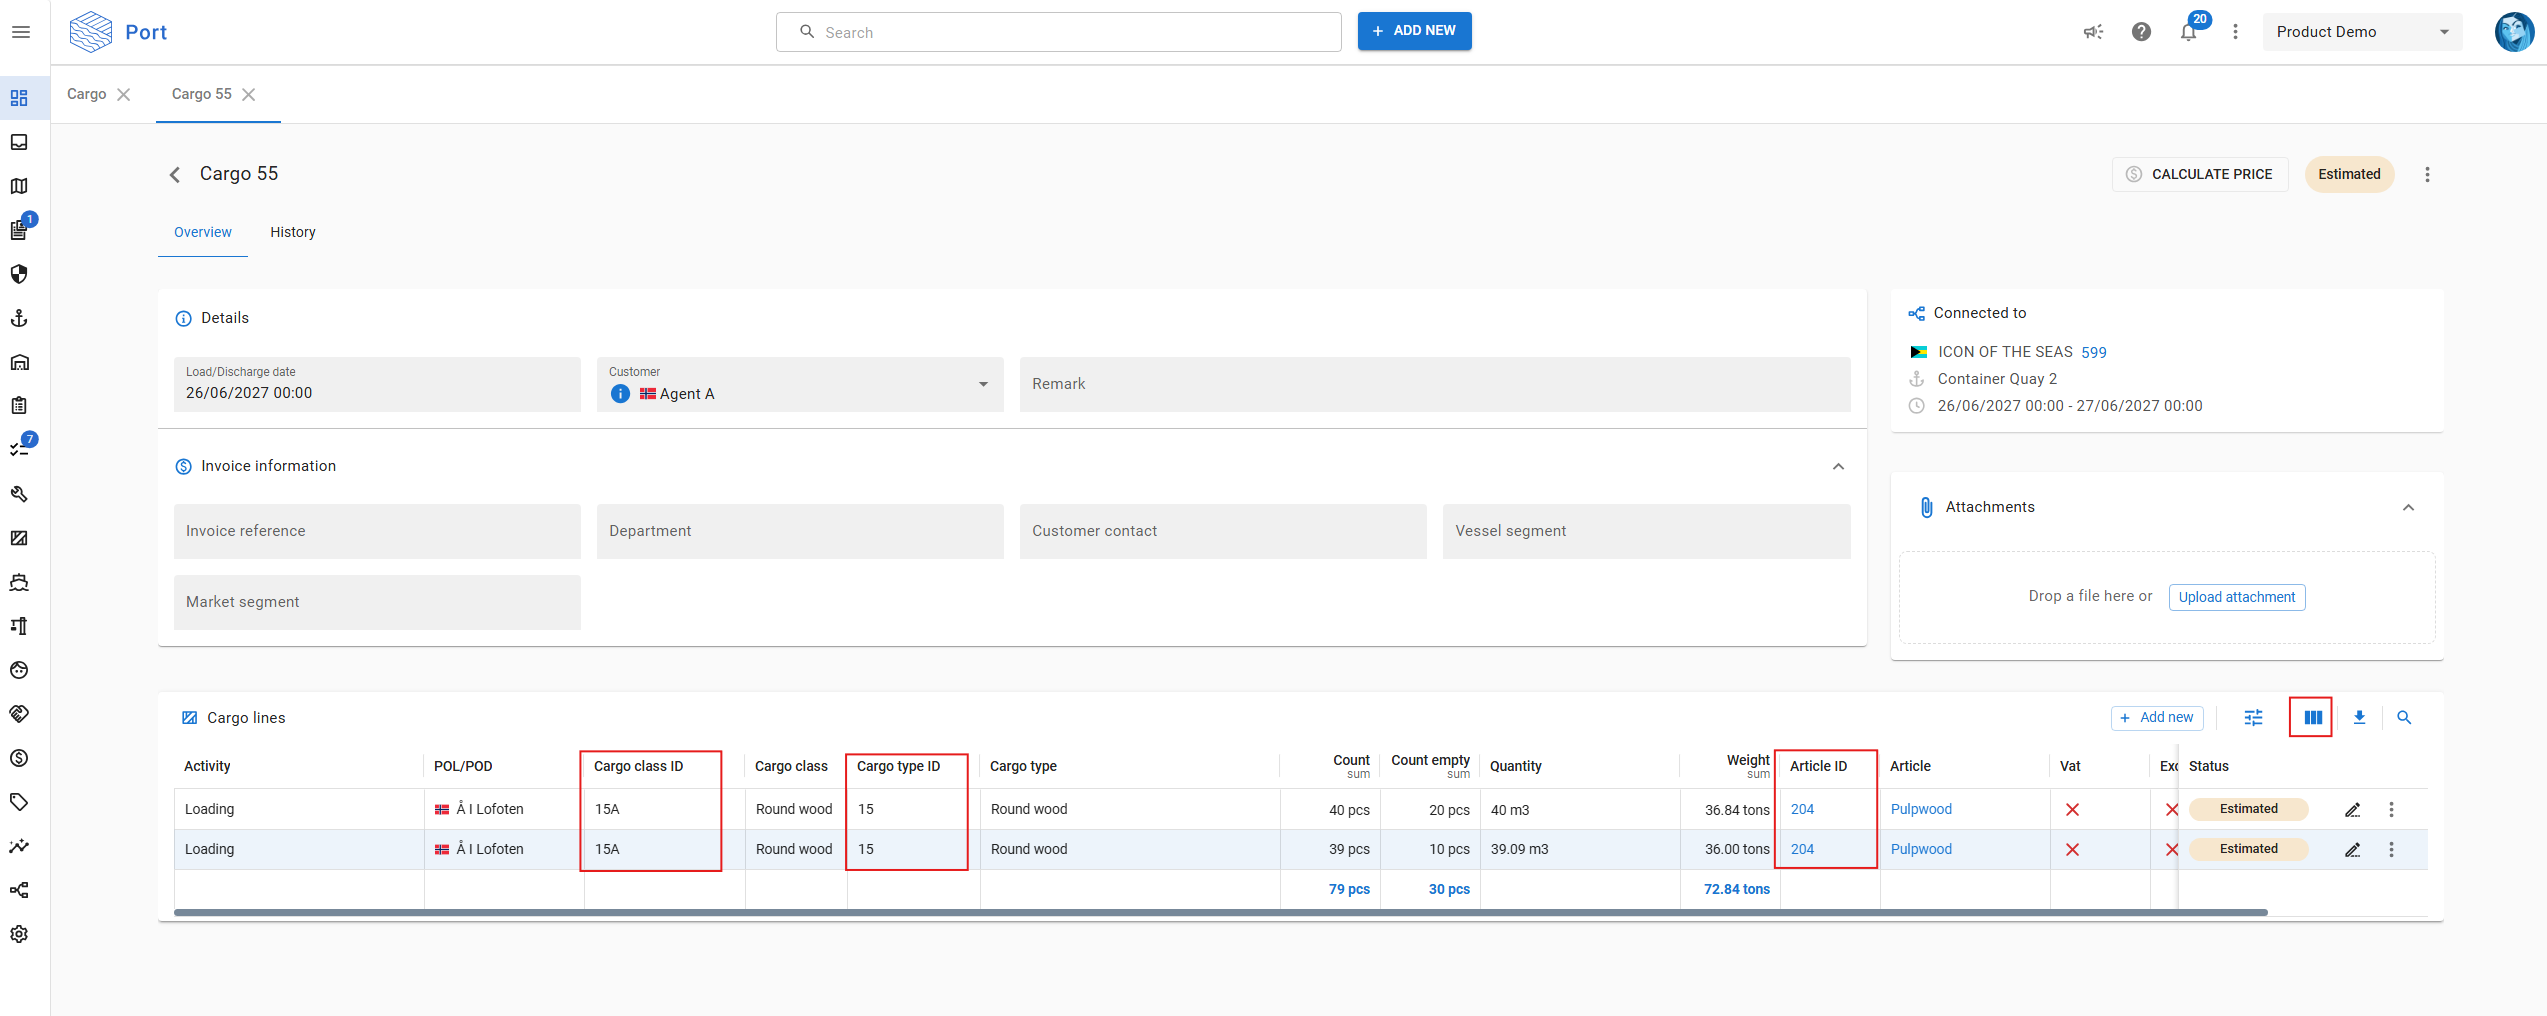Image resolution: width=2547 pixels, height=1016 pixels.
Task: Click the Customer contact field
Action: (1223, 532)
